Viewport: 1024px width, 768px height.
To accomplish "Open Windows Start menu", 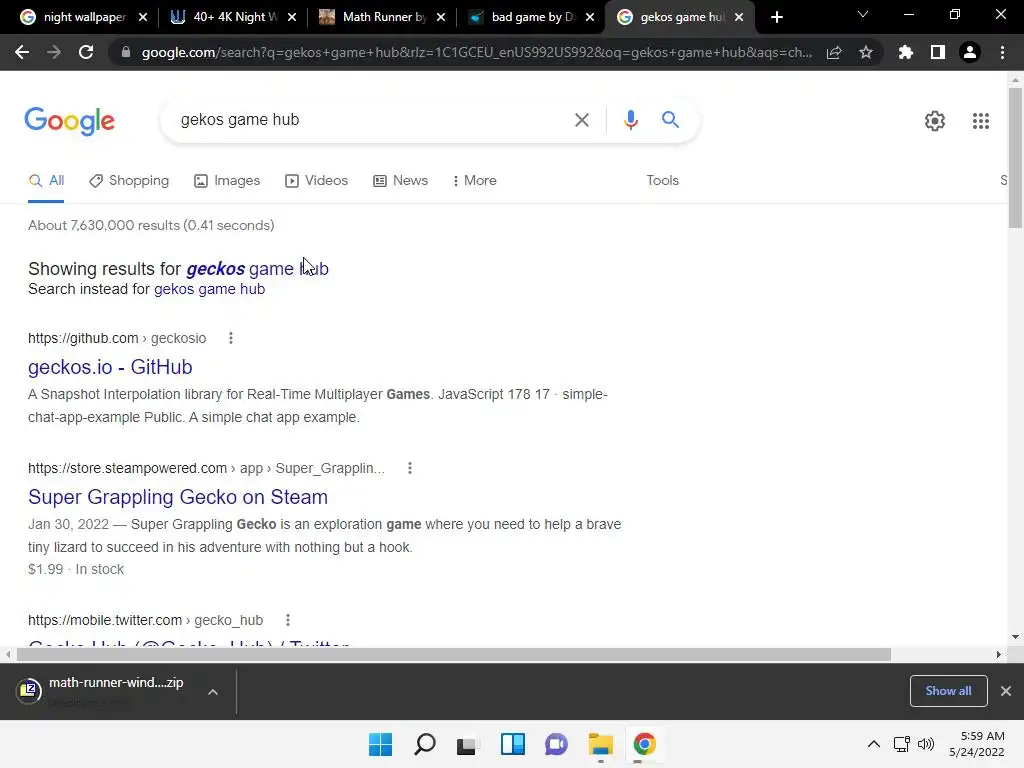I will click(x=380, y=744).
